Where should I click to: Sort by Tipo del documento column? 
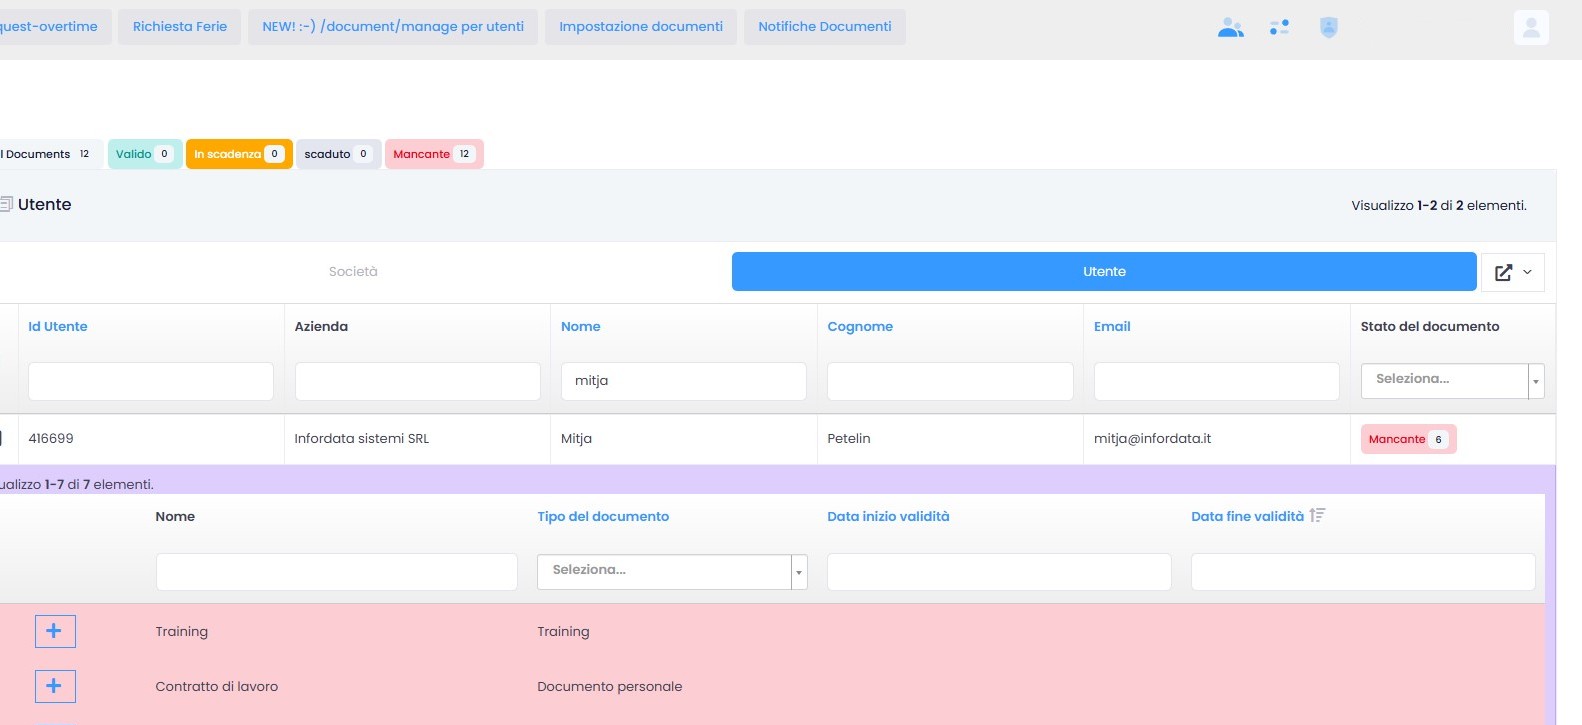point(603,517)
